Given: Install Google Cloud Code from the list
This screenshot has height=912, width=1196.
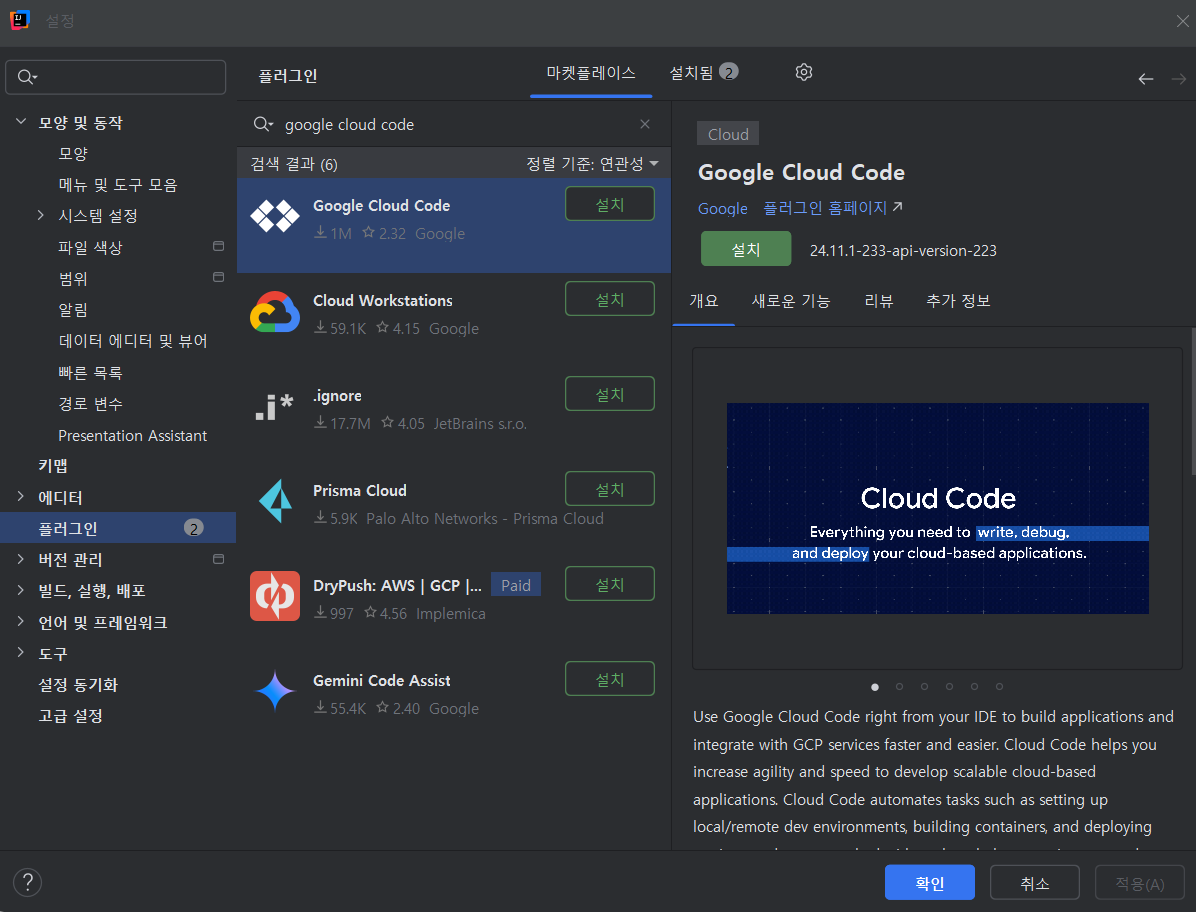Looking at the screenshot, I should coord(609,204).
